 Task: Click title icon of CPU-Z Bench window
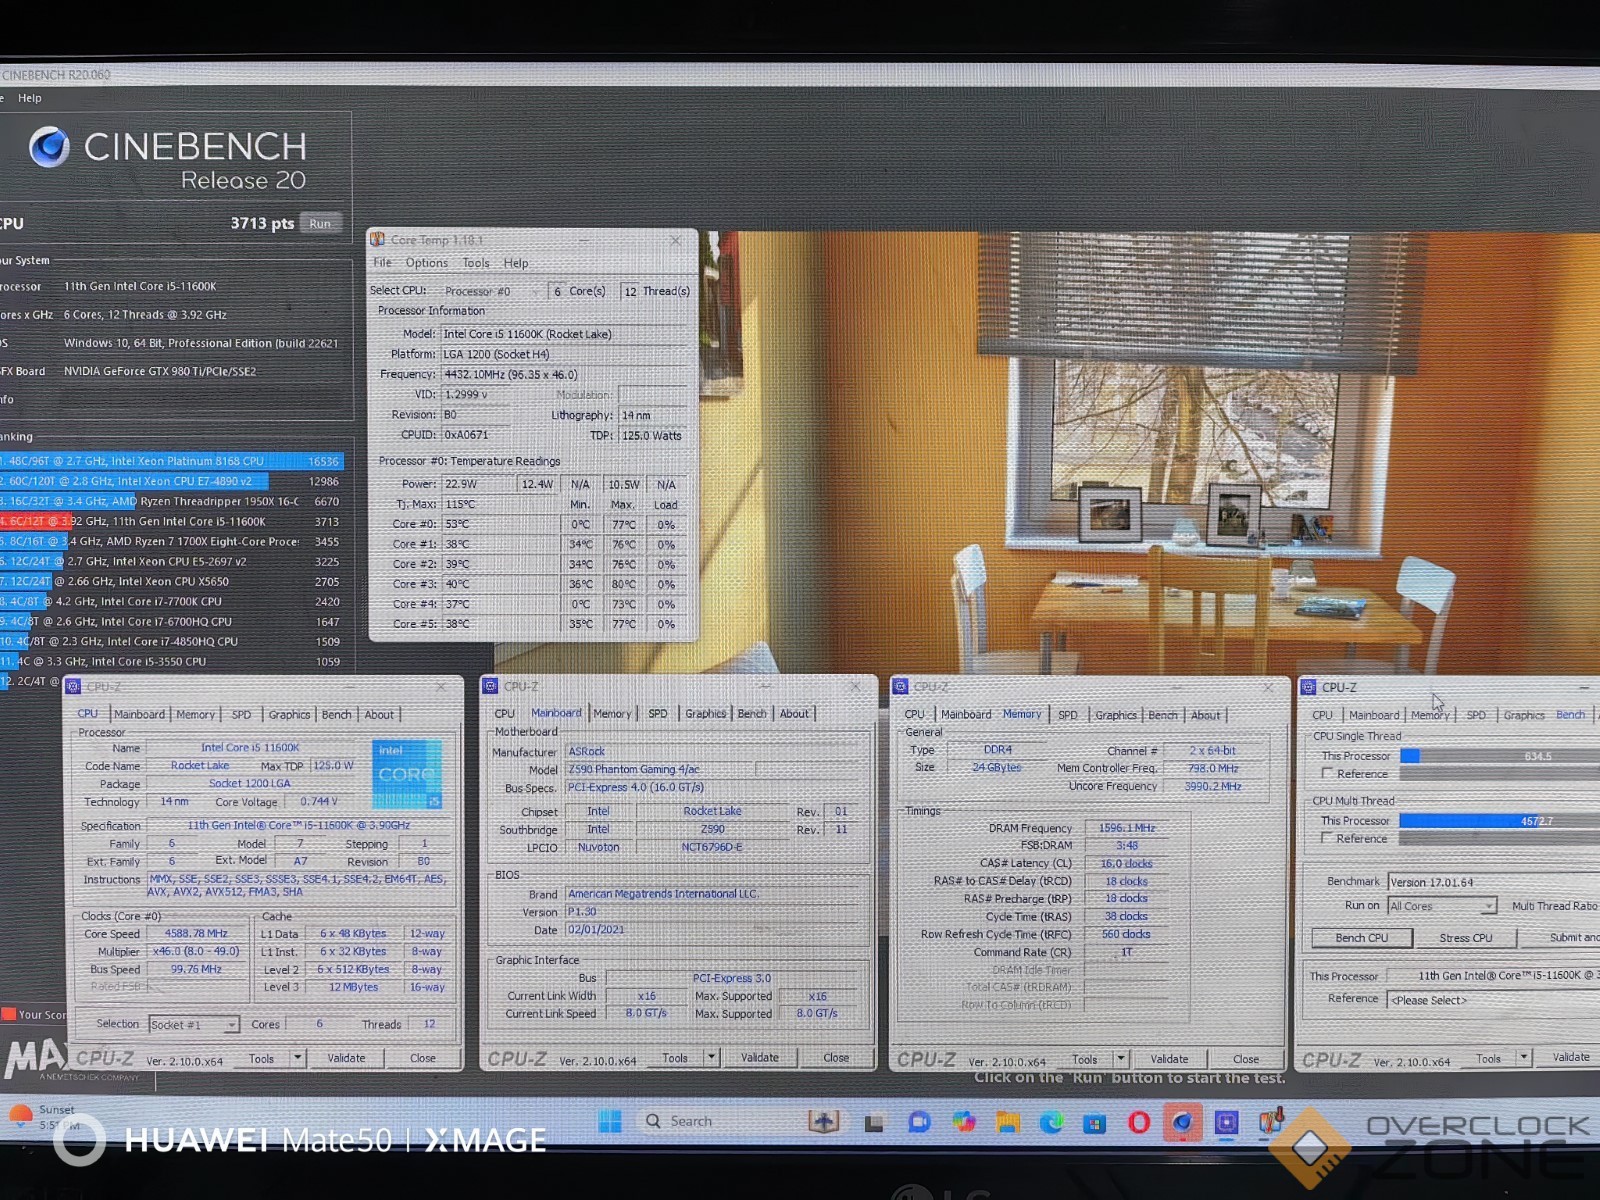click(1308, 687)
